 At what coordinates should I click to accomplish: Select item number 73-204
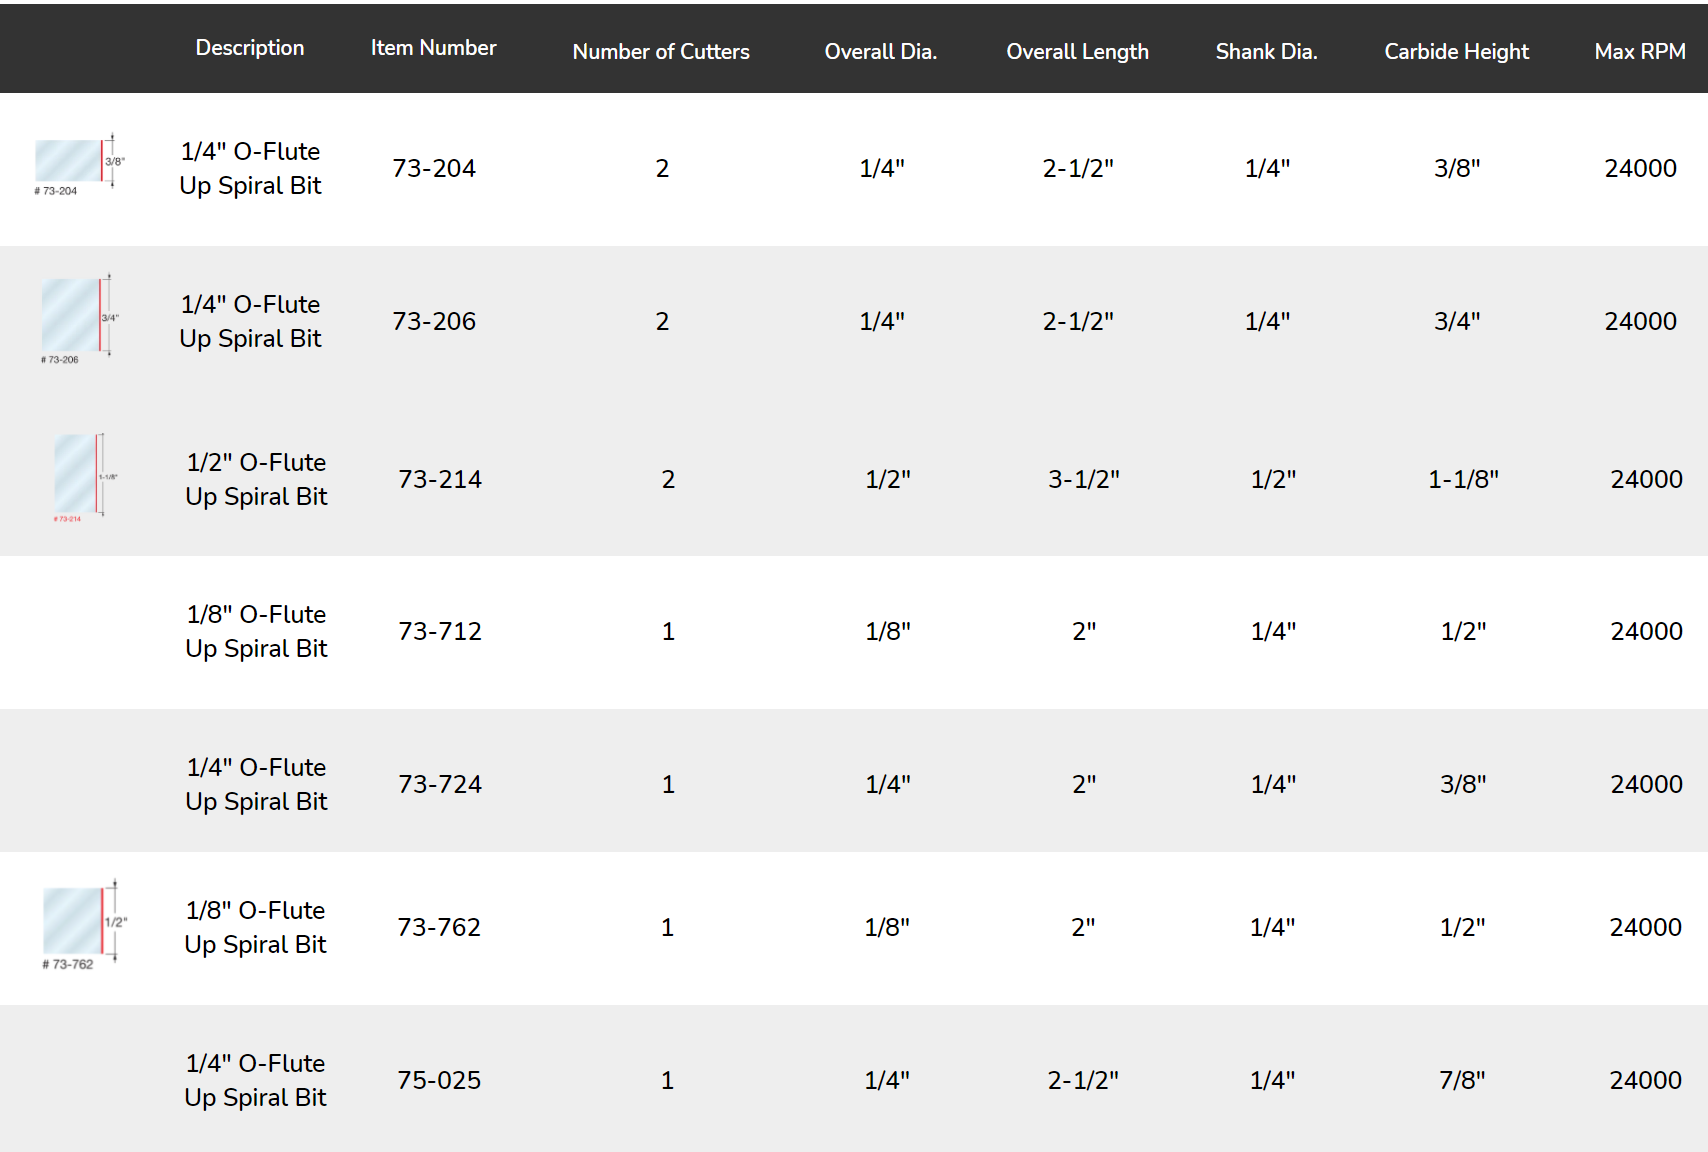point(433,169)
